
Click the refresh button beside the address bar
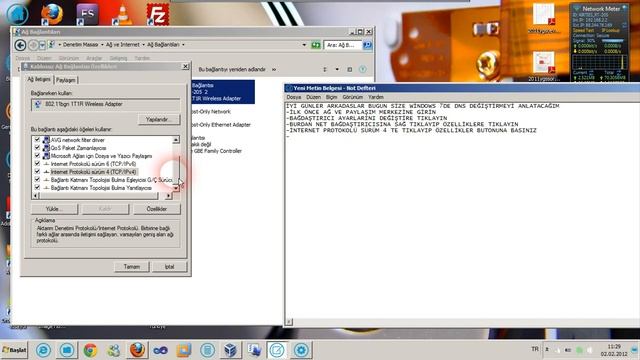pyautogui.click(x=316, y=45)
